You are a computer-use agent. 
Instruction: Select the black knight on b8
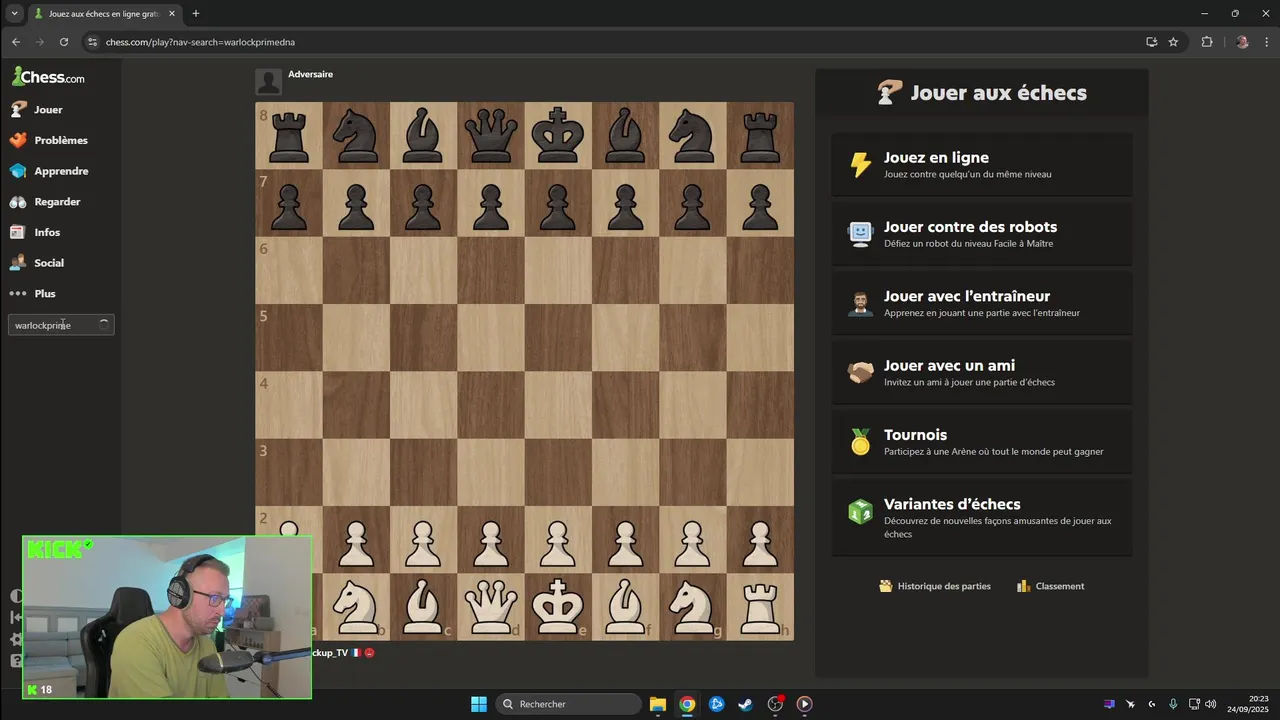click(356, 135)
